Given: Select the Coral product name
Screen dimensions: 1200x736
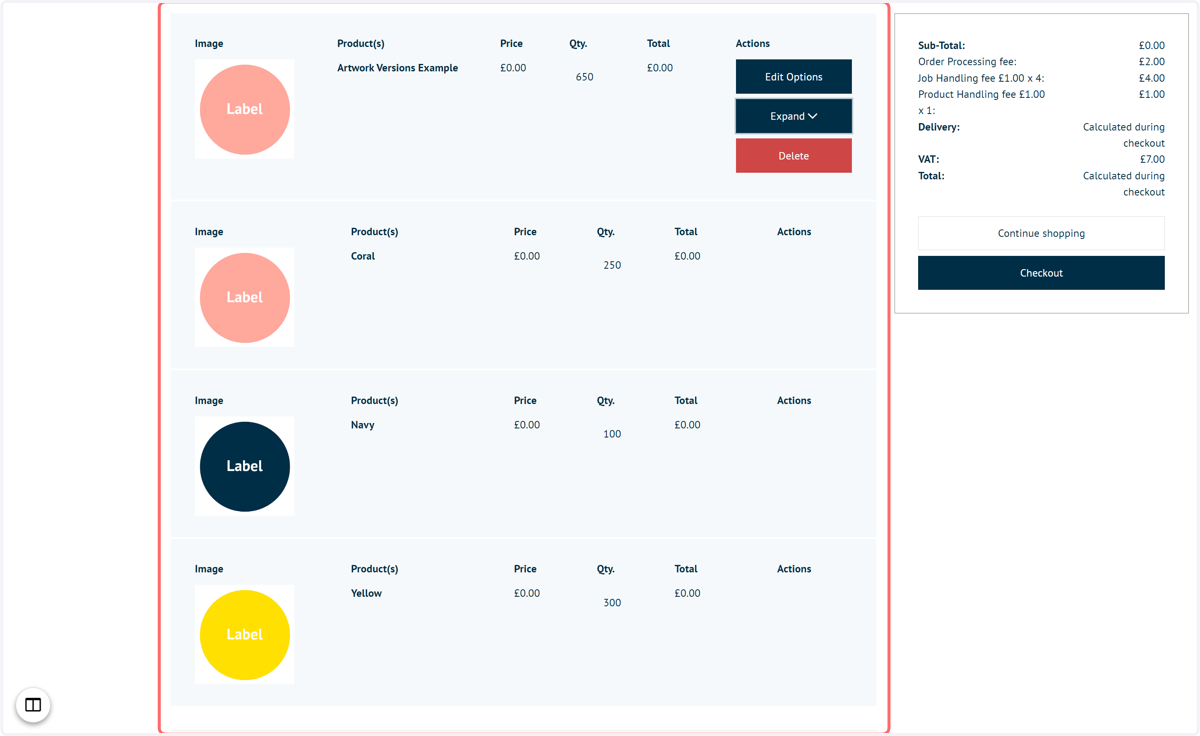Looking at the screenshot, I should coord(363,256).
